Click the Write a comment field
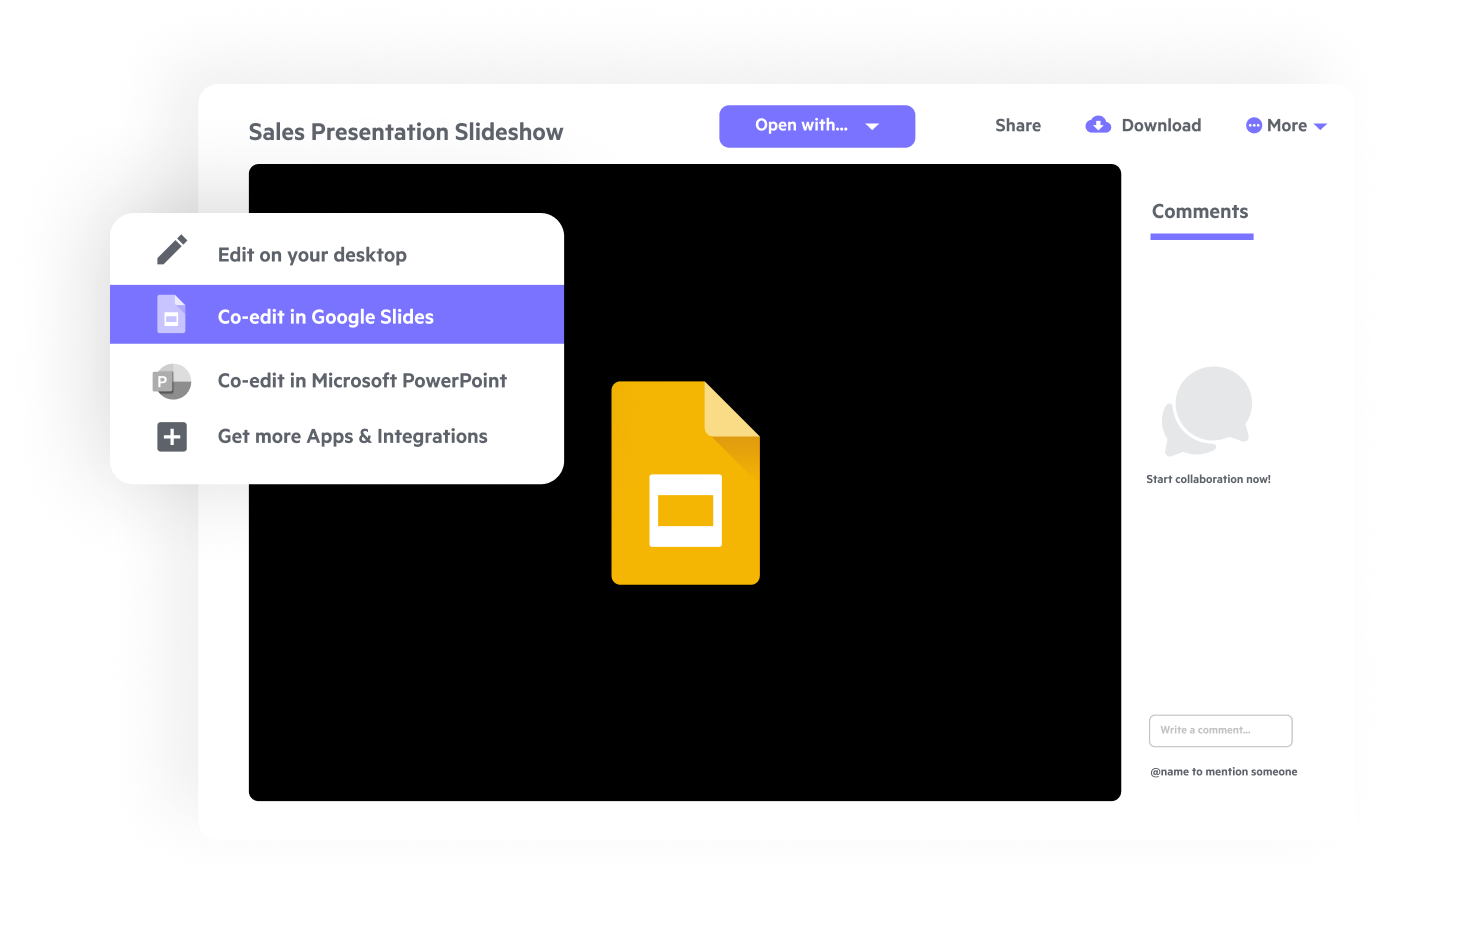 1220,730
